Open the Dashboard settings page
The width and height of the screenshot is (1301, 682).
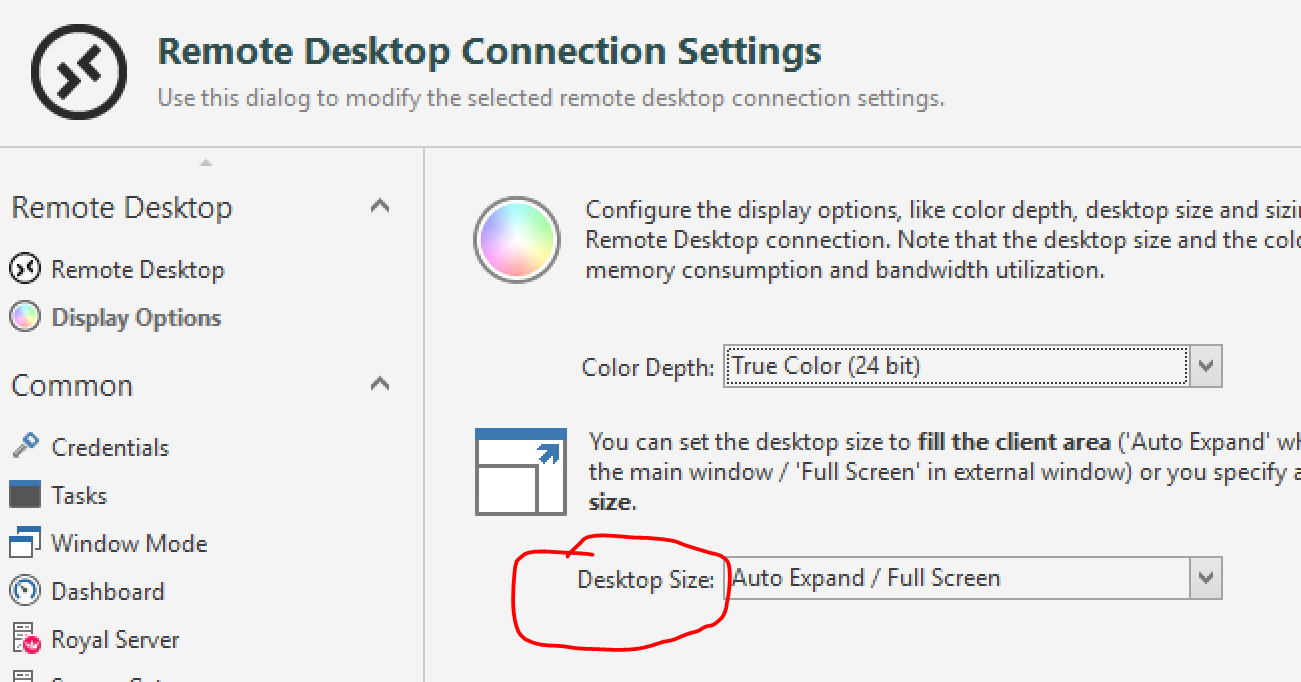point(107,591)
